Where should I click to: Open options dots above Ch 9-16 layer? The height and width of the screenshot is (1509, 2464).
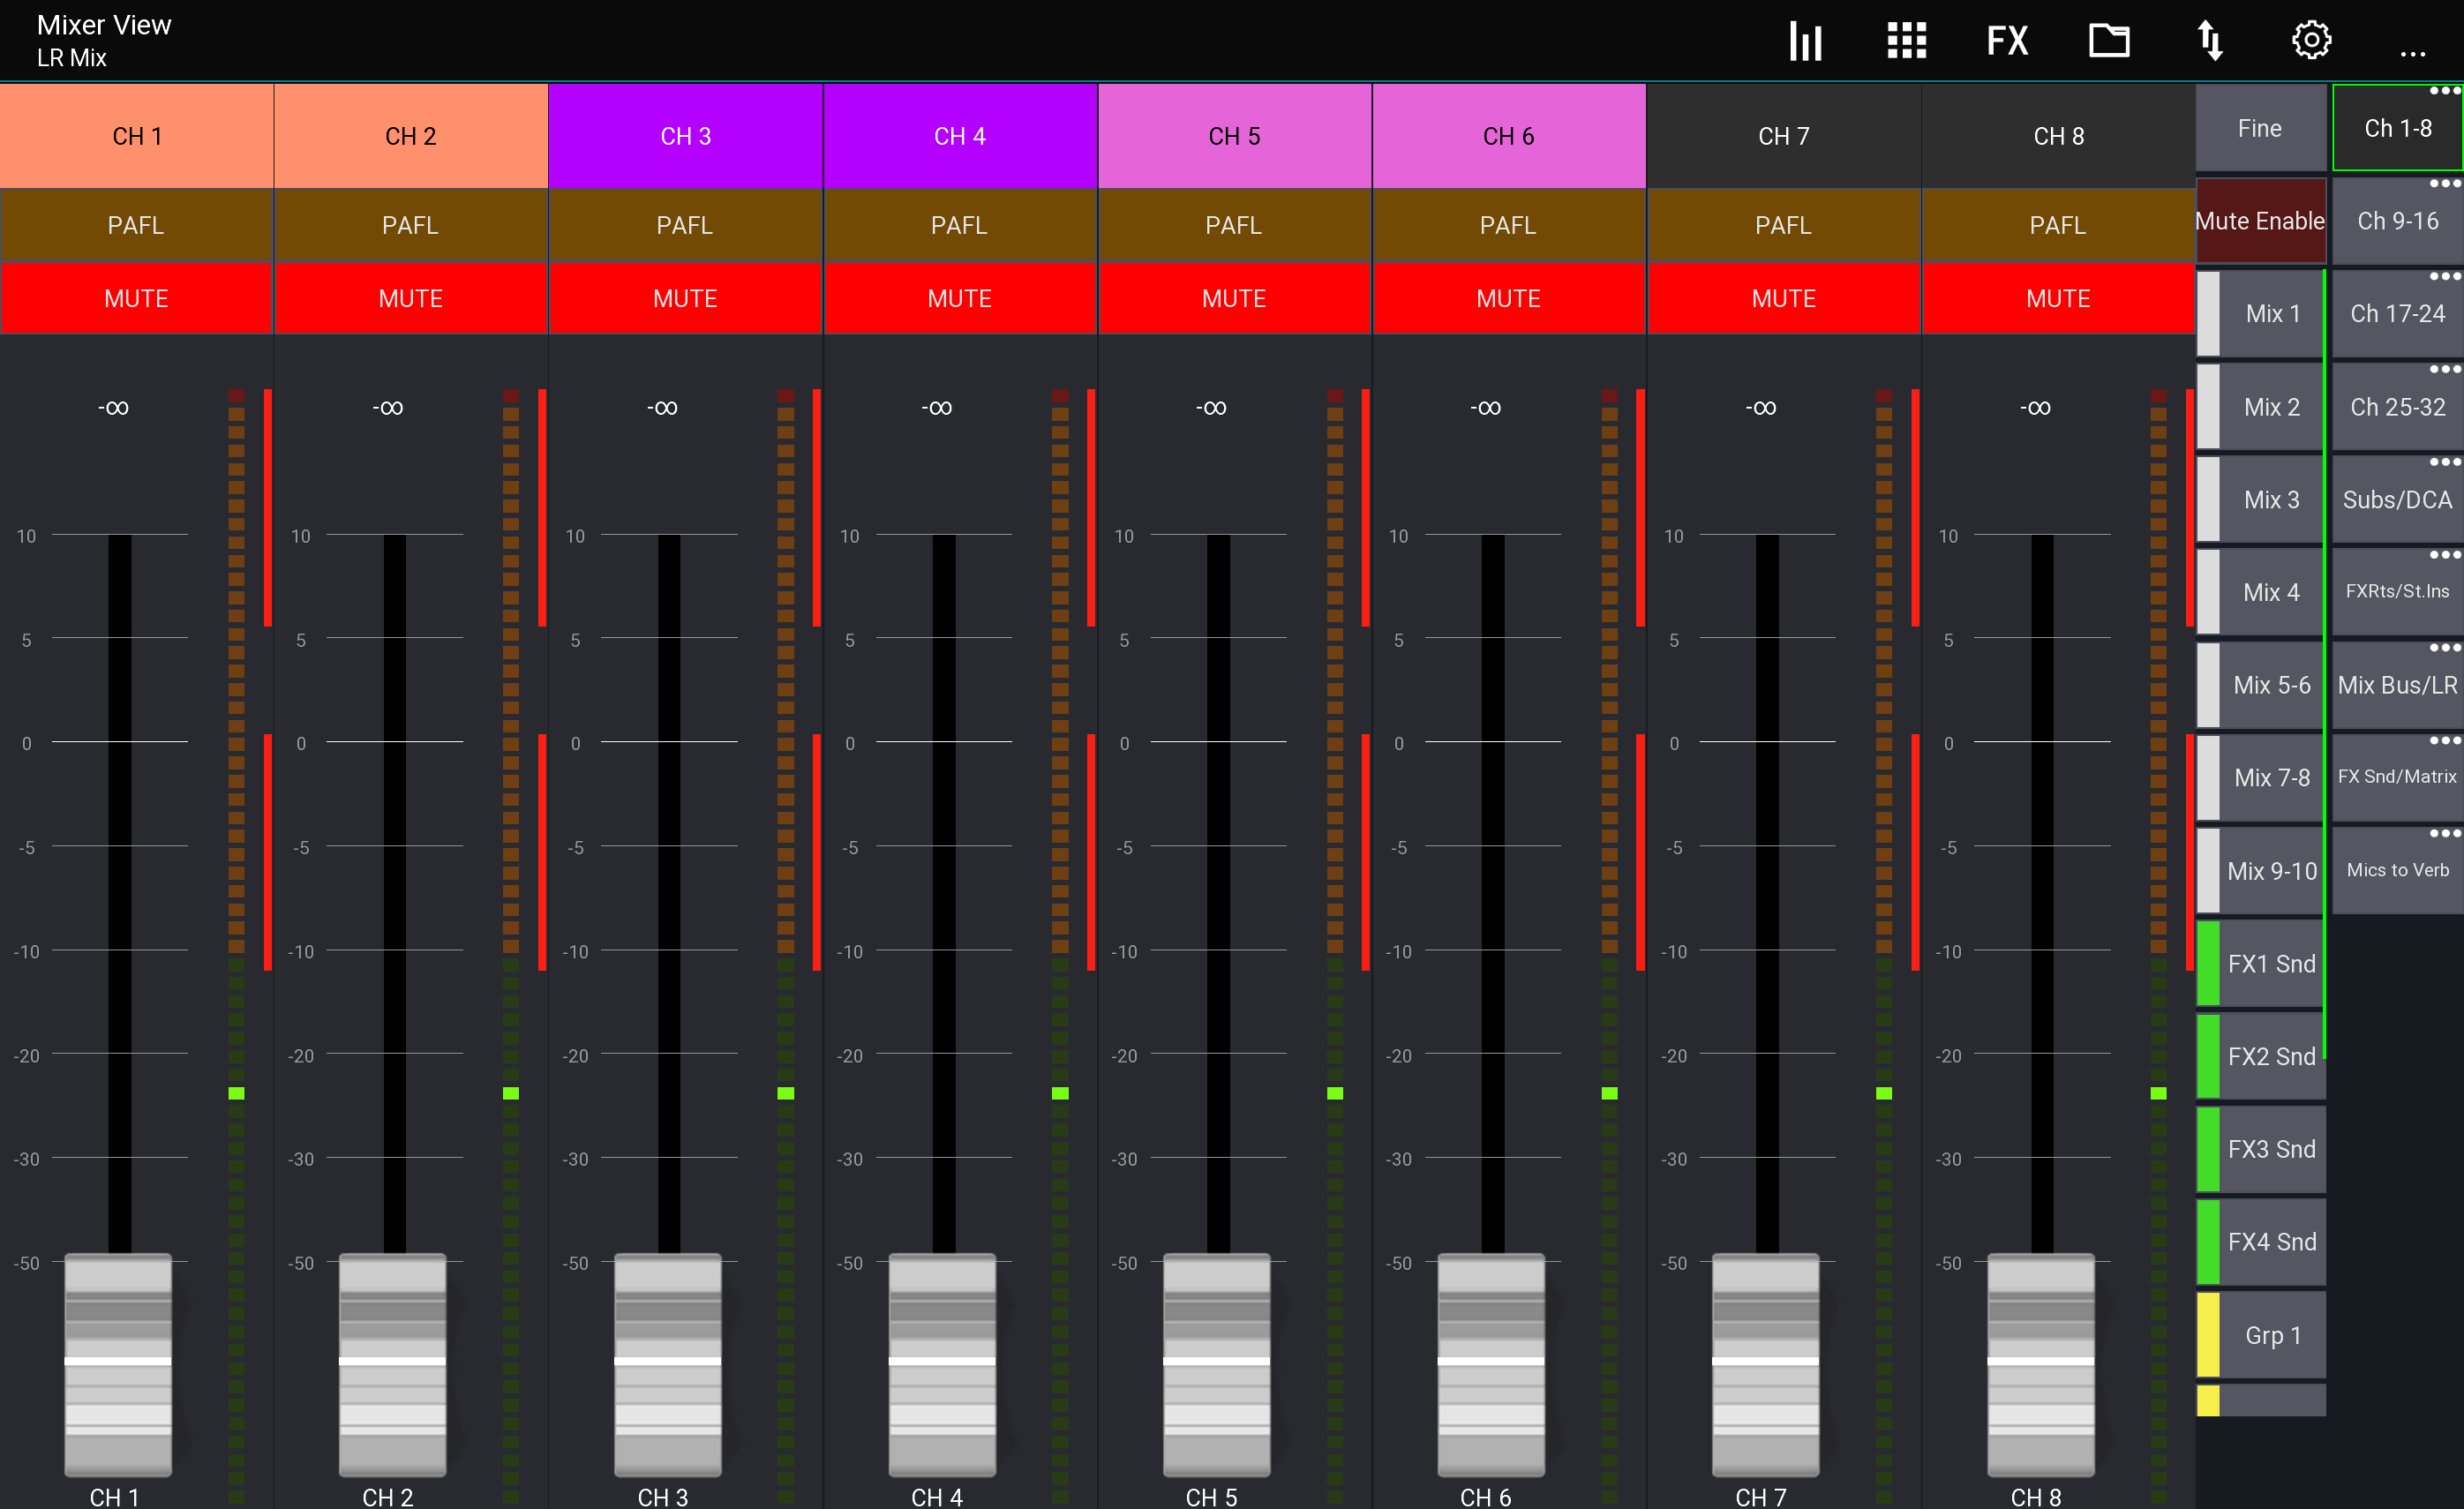pyautogui.click(x=2445, y=184)
